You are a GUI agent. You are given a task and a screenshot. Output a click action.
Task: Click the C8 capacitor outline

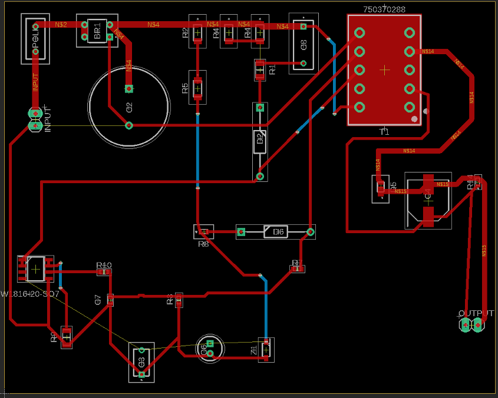point(303,44)
